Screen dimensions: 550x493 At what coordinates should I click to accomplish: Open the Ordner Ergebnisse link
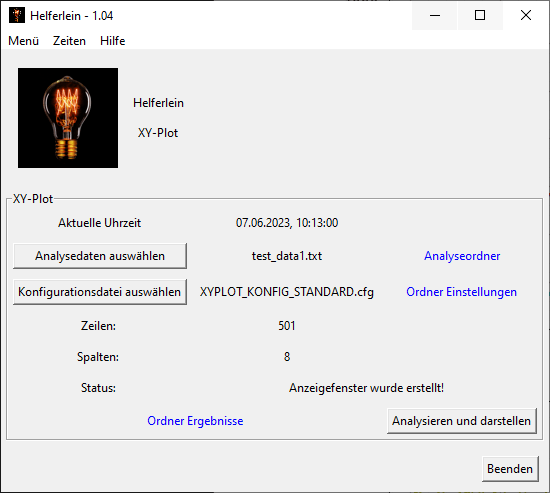pyautogui.click(x=195, y=421)
